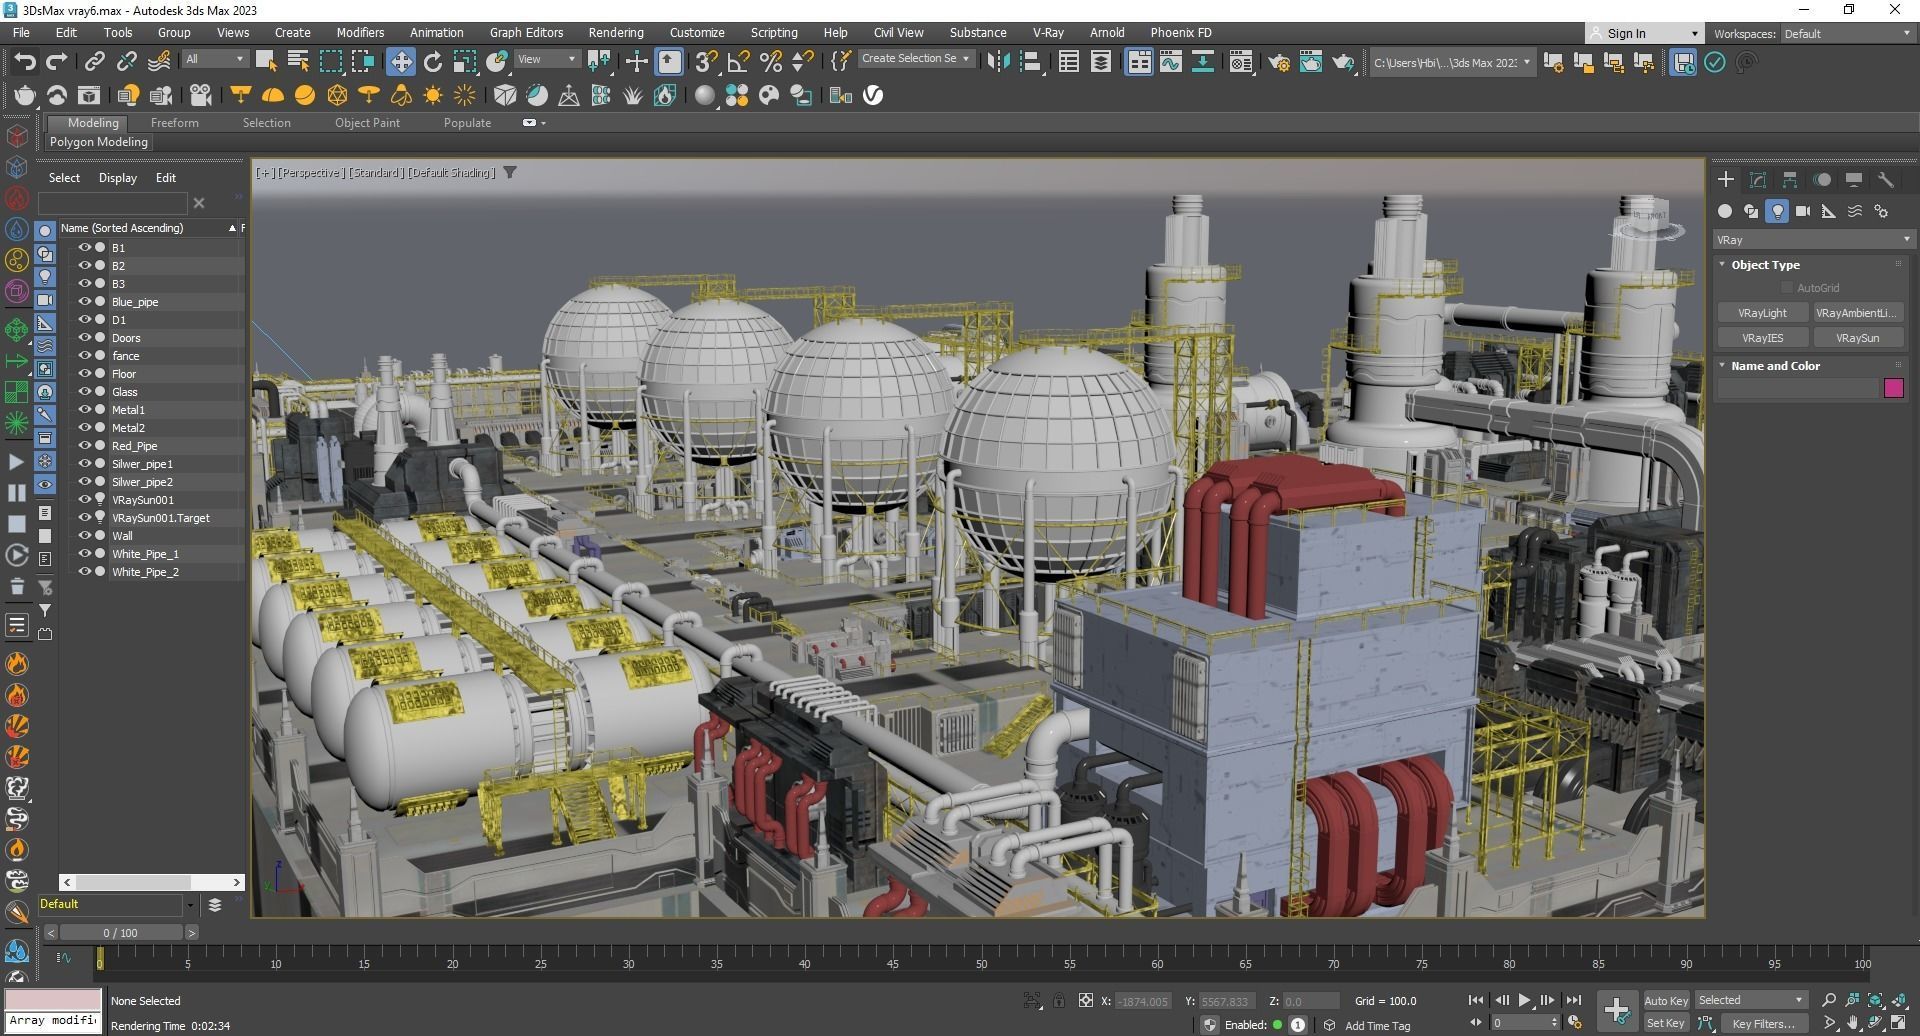Image resolution: width=1920 pixels, height=1036 pixels.
Task: Click the Play Animation button
Action: pos(1524,1000)
